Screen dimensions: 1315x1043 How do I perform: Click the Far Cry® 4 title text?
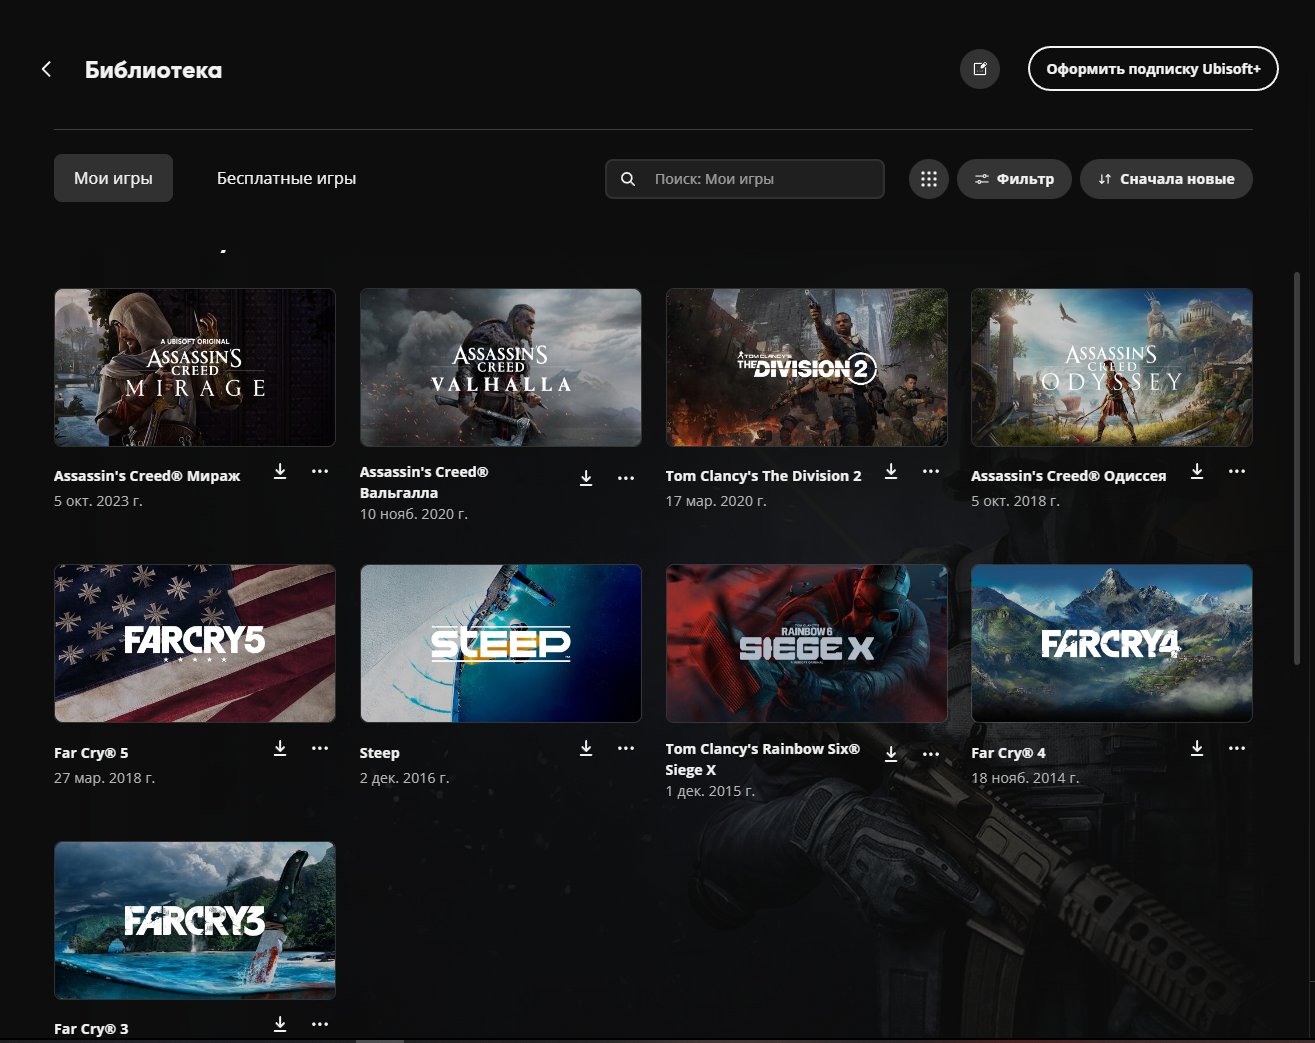tap(1008, 753)
